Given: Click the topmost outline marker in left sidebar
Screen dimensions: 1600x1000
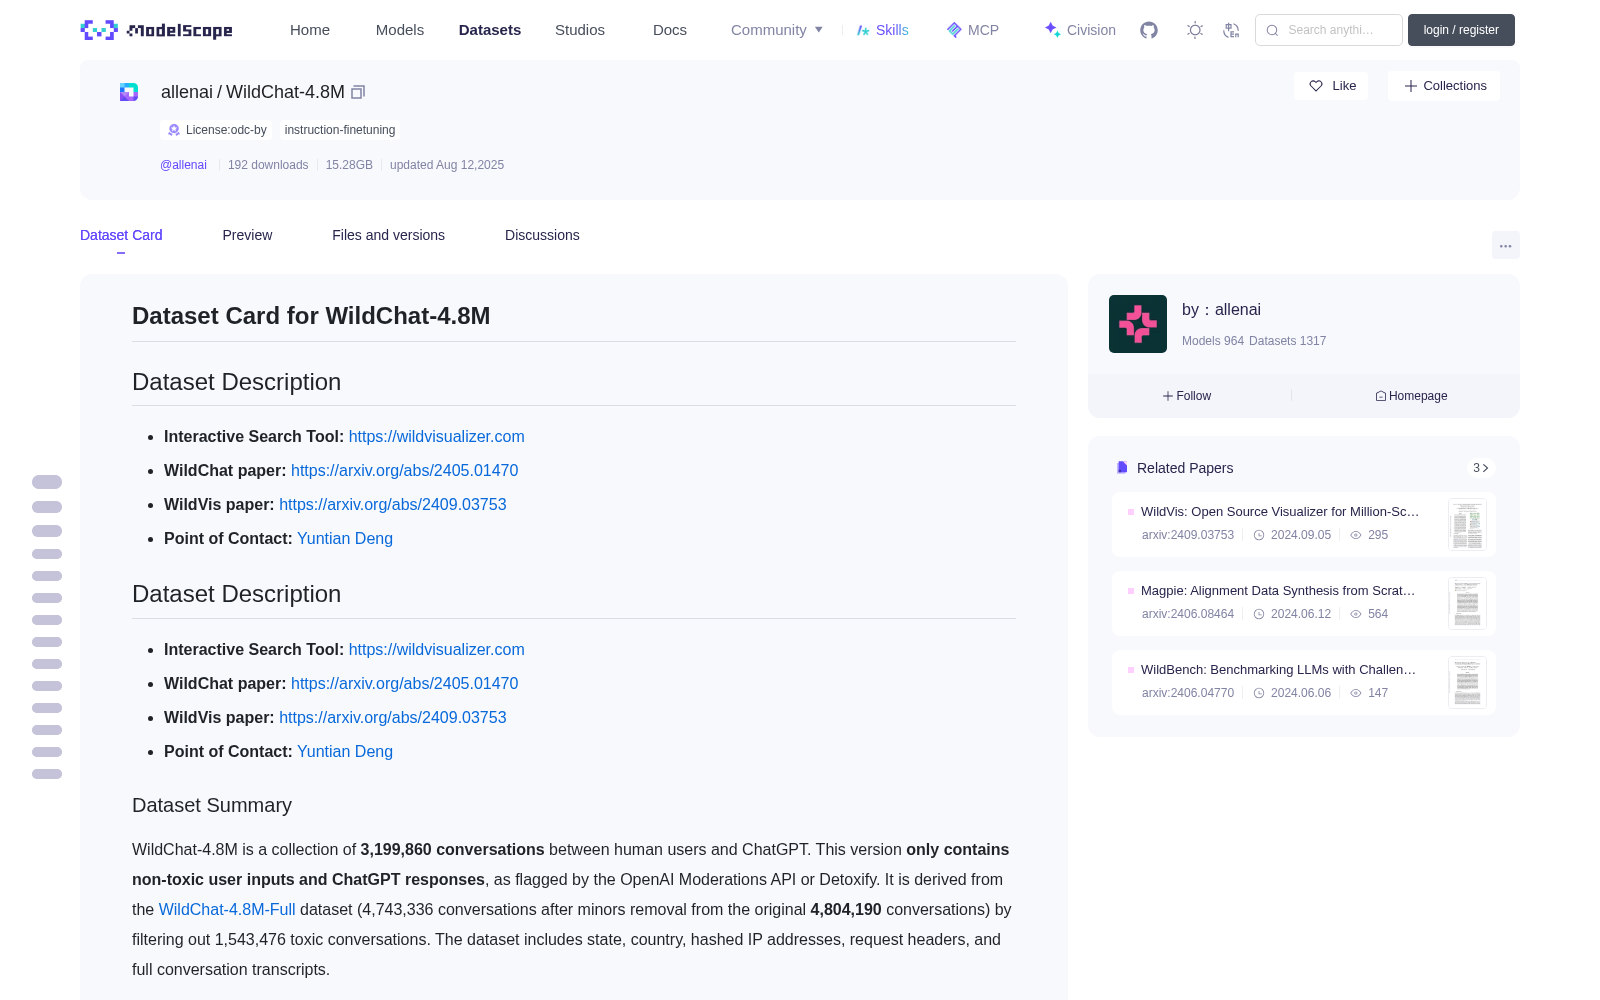Looking at the screenshot, I should click(47, 482).
